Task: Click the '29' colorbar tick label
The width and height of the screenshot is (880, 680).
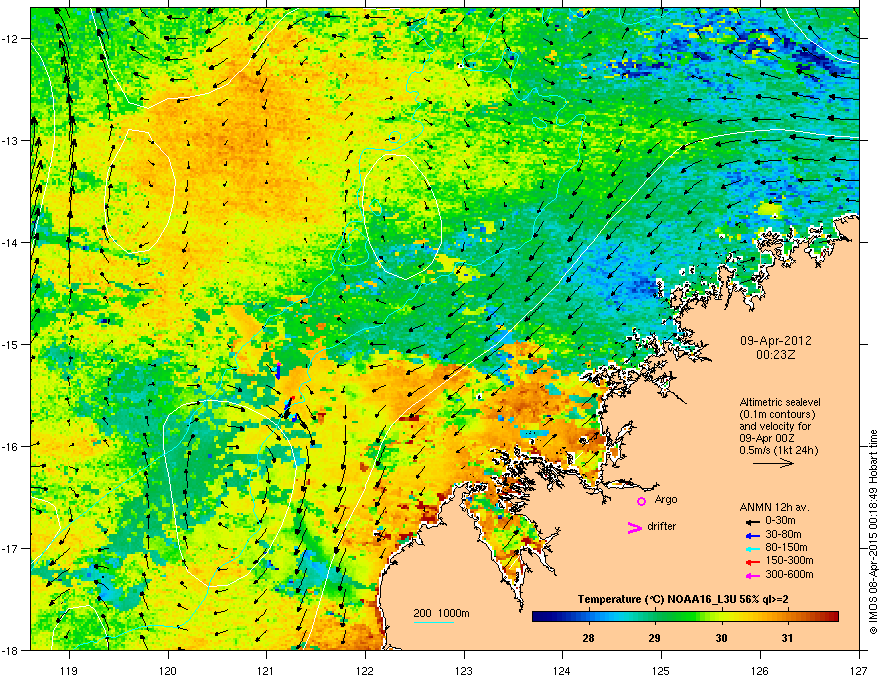Action: tap(654, 638)
